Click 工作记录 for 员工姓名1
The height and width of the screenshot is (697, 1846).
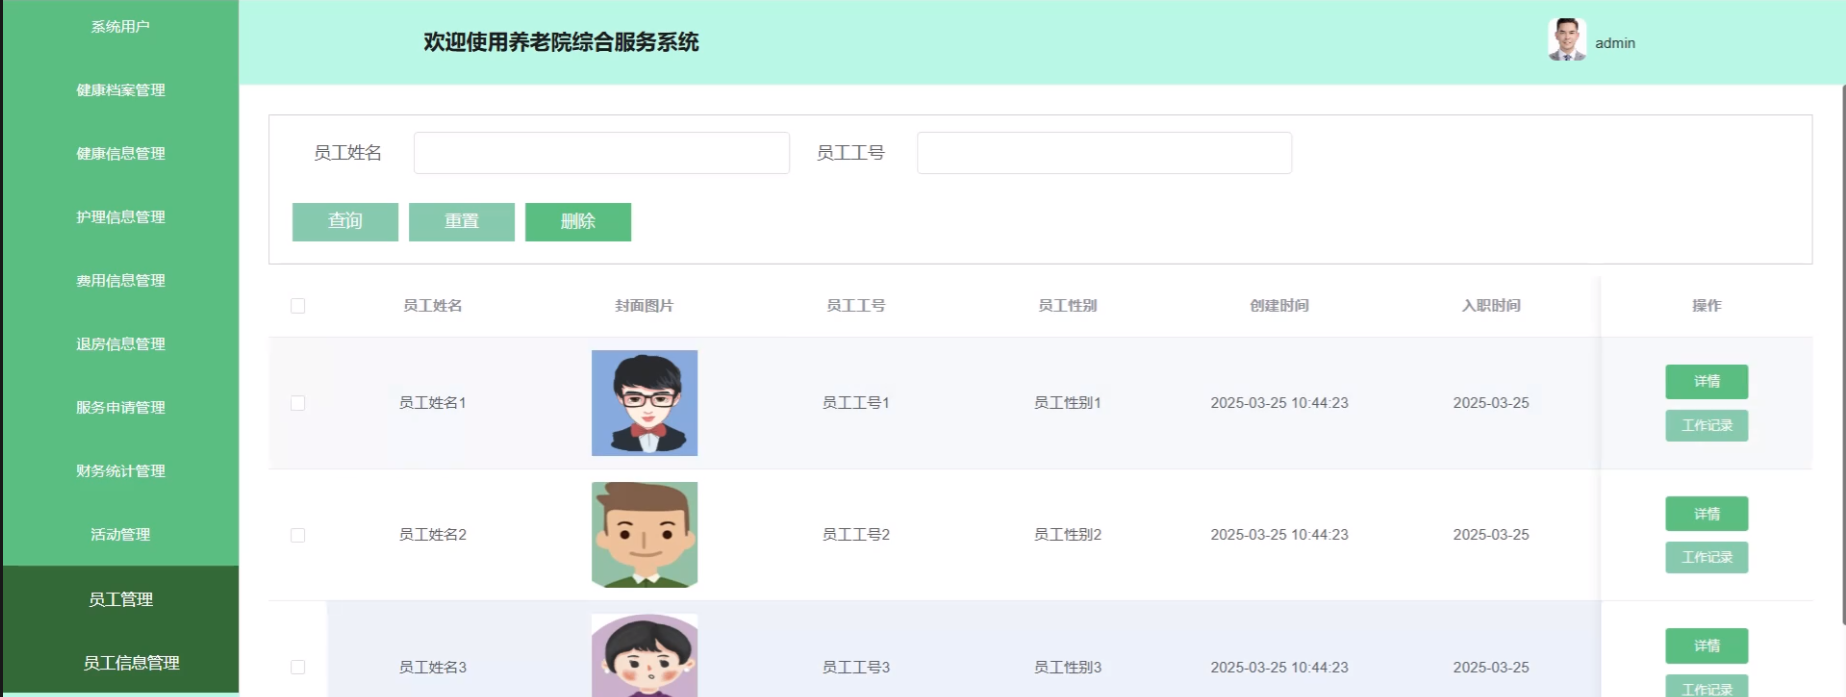click(x=1706, y=425)
